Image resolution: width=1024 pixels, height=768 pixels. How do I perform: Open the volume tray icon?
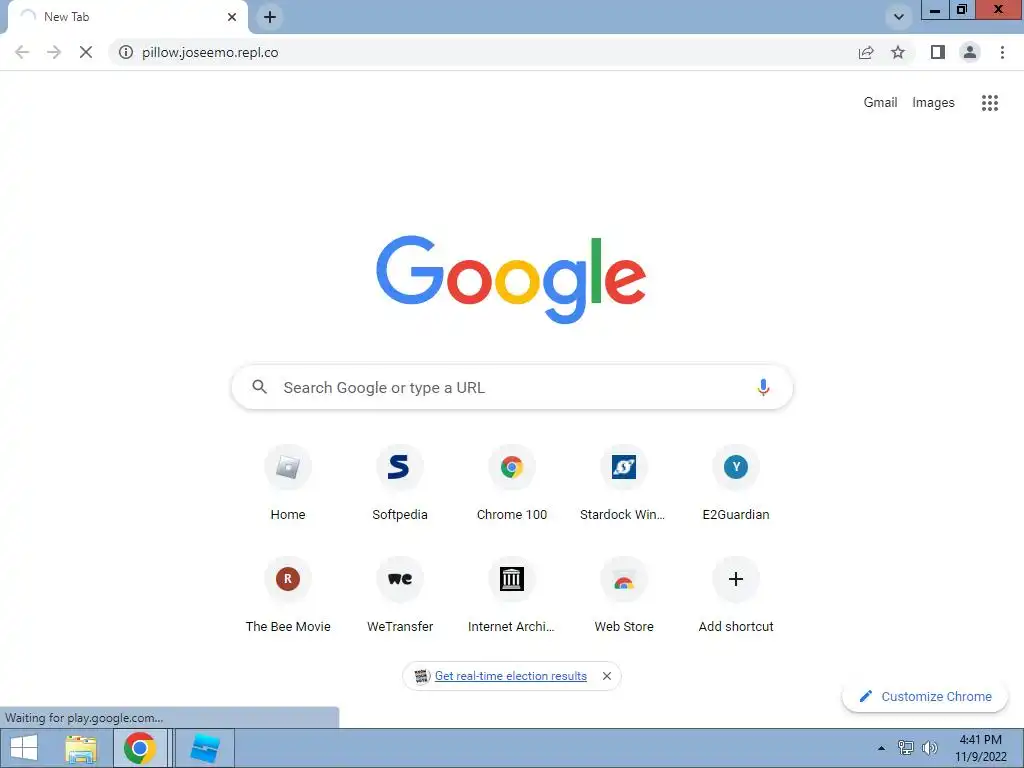[x=929, y=748]
